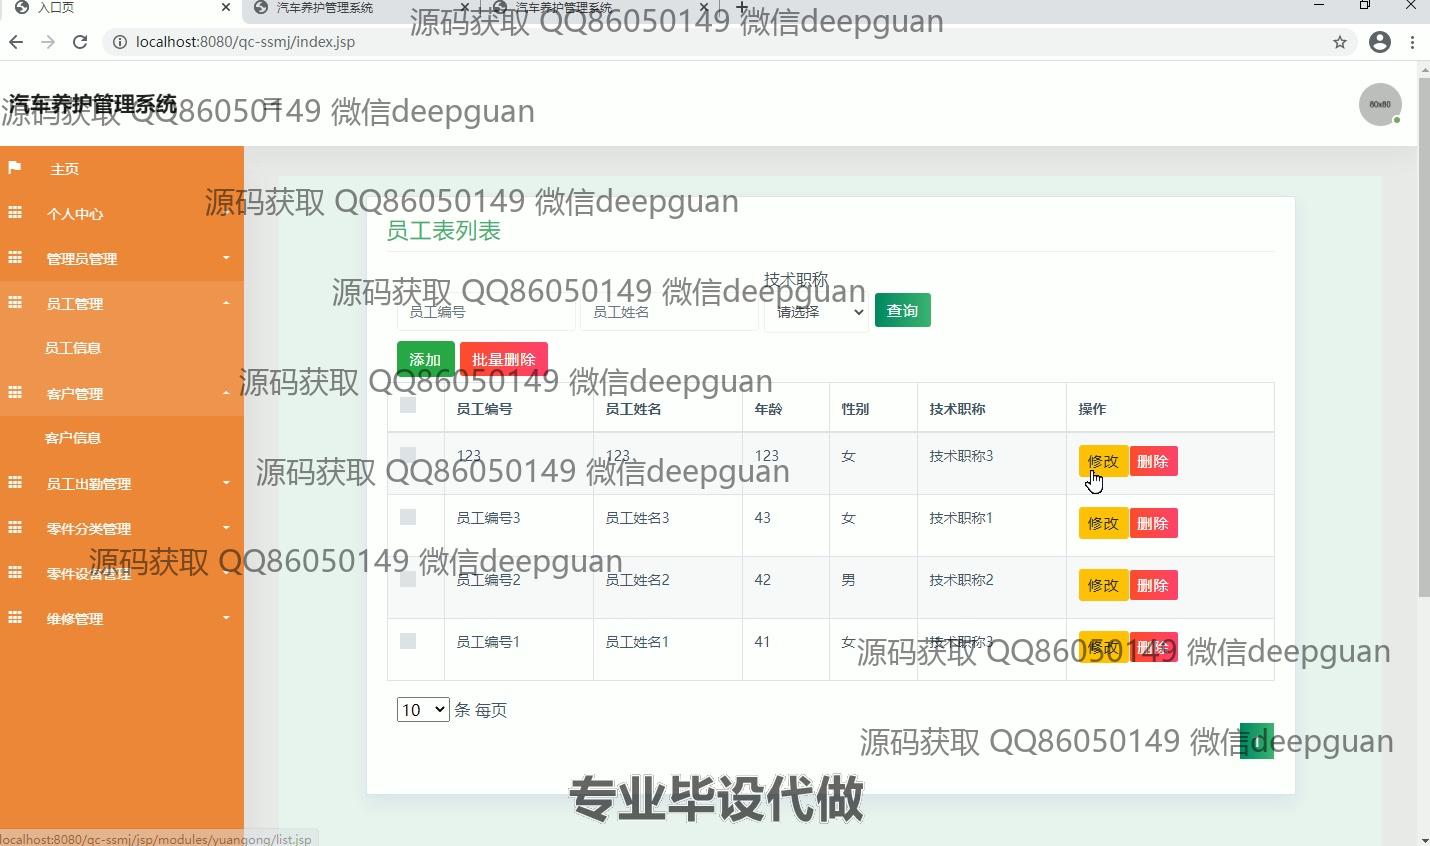Focus the 员工姓名 search field
The width and height of the screenshot is (1430, 846).
pos(668,312)
